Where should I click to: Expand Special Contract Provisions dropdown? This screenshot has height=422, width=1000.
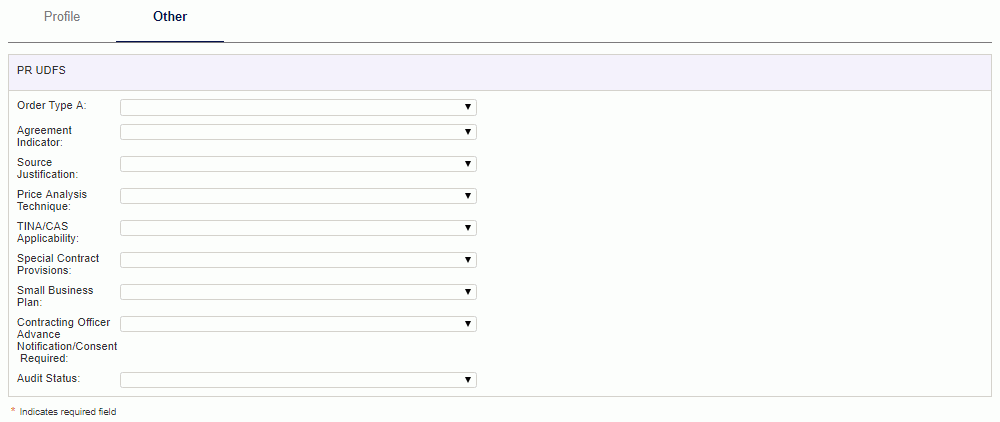[x=298, y=260]
